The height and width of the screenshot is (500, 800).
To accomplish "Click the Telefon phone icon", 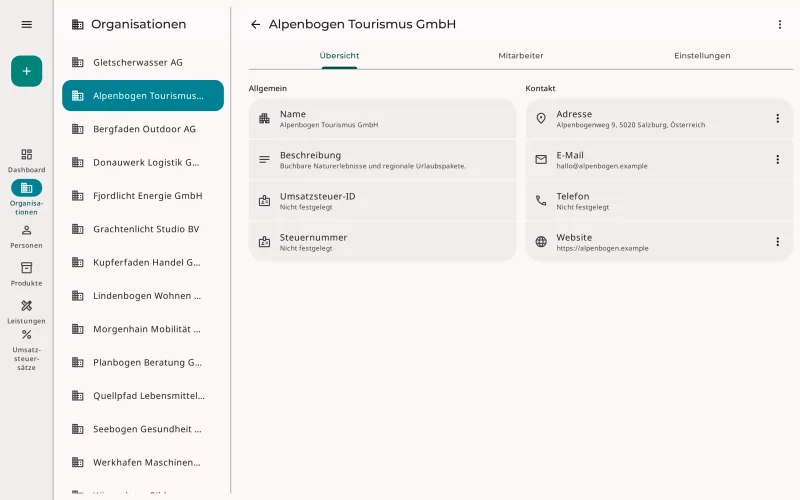I will coord(541,201).
